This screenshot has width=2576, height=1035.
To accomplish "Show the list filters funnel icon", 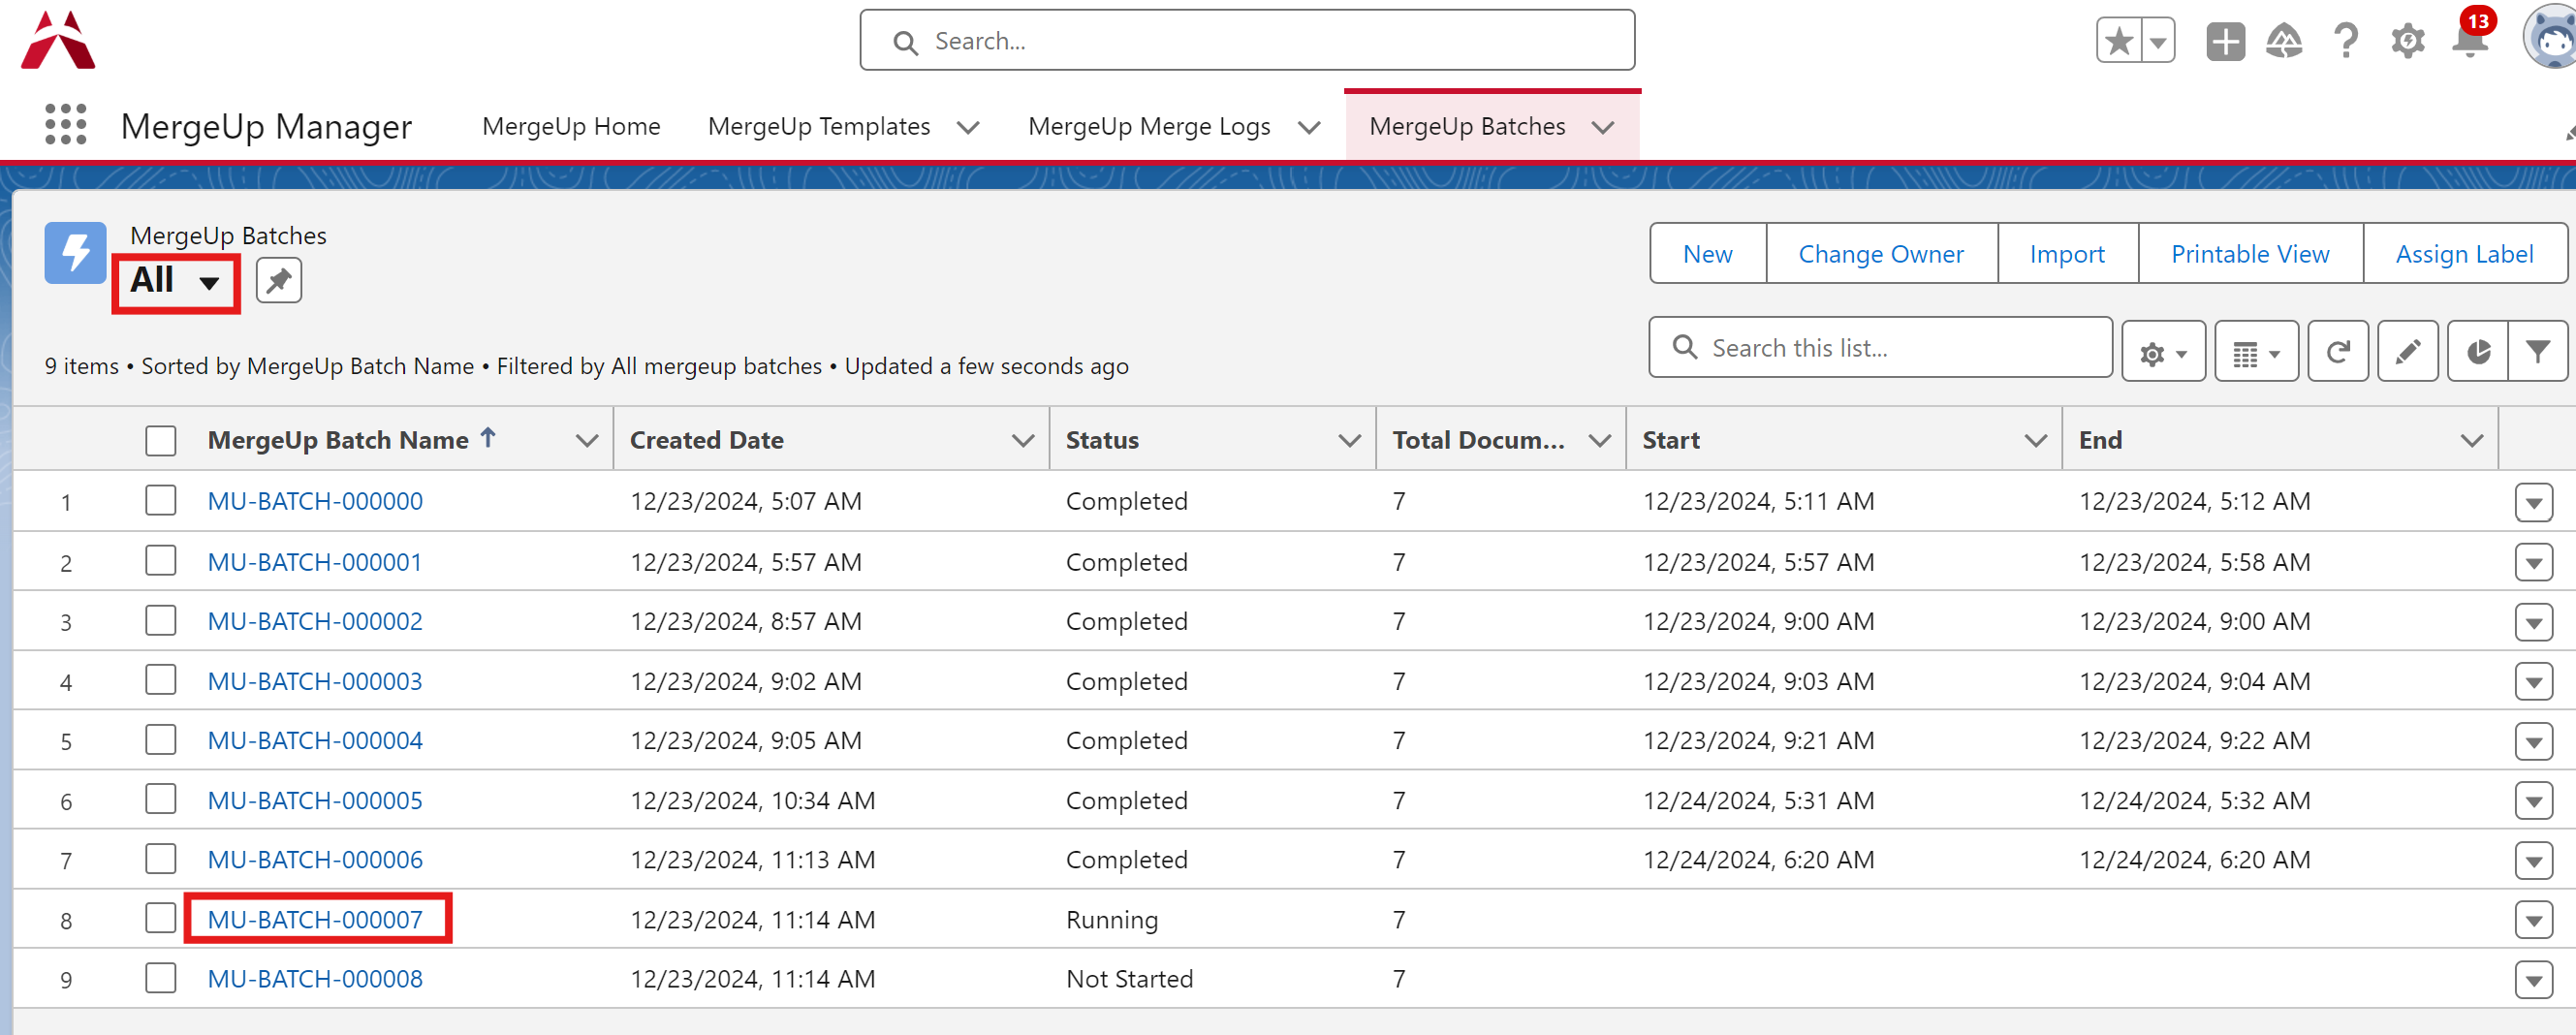I will click(x=2537, y=352).
